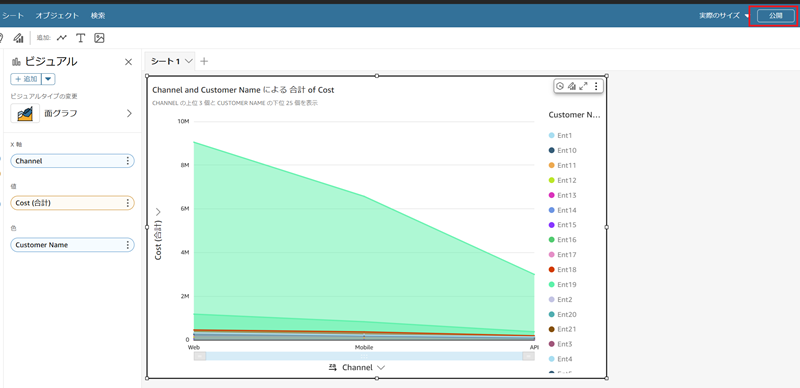800x388 pixels.
Task: Open the Channel field three-dot menu
Action: [x=128, y=161]
